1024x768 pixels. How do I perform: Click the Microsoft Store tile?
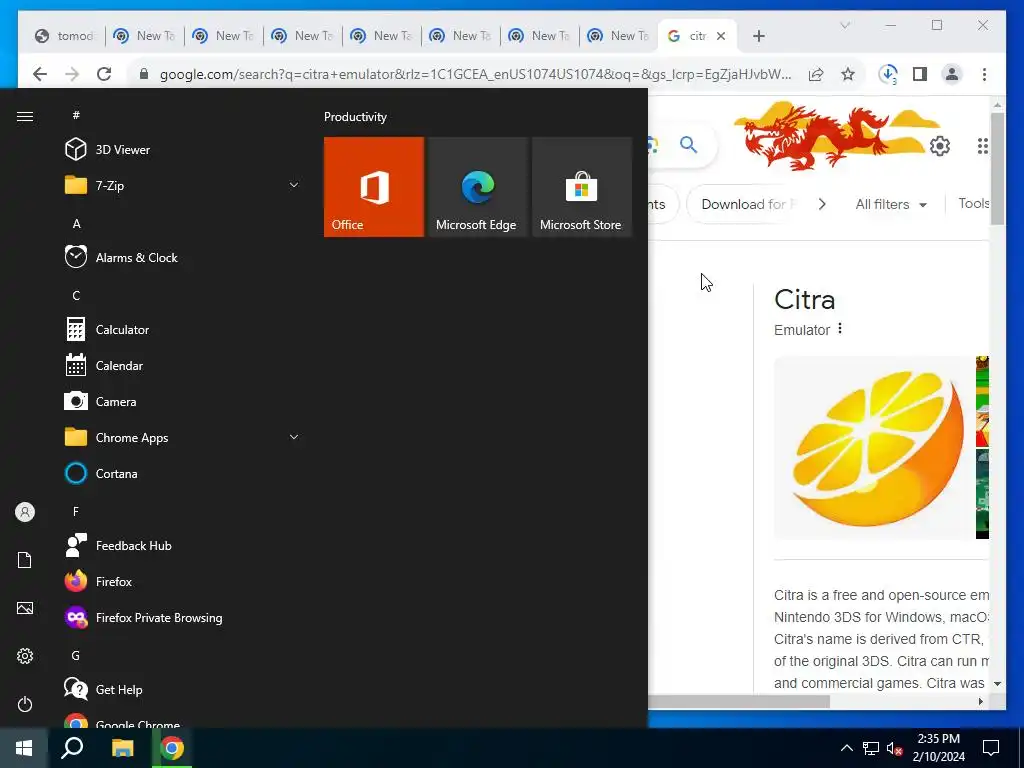pyautogui.click(x=582, y=187)
